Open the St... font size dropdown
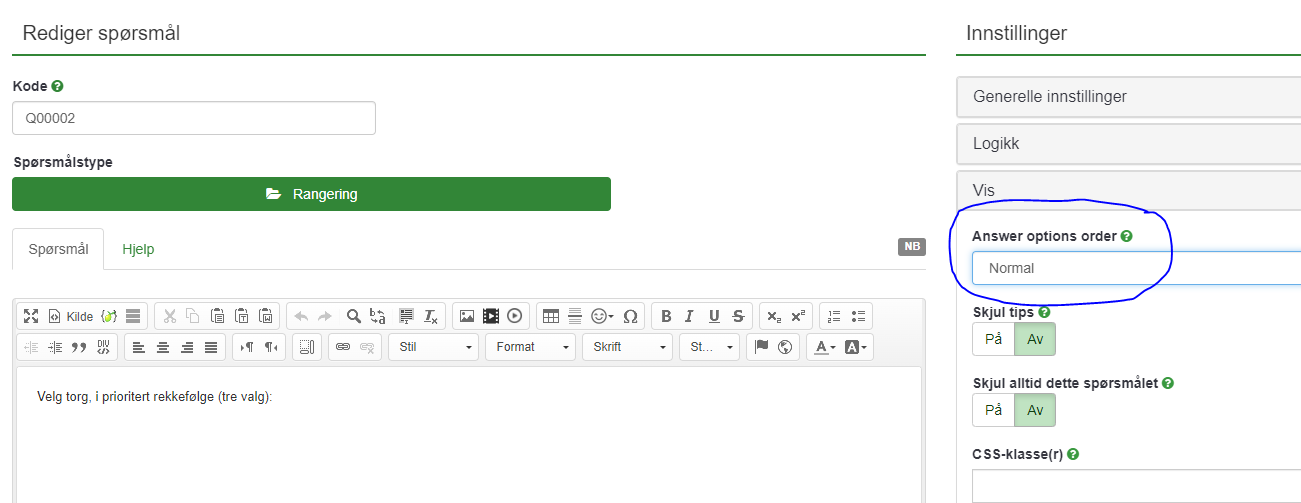The width and height of the screenshot is (1301, 503). [x=709, y=347]
